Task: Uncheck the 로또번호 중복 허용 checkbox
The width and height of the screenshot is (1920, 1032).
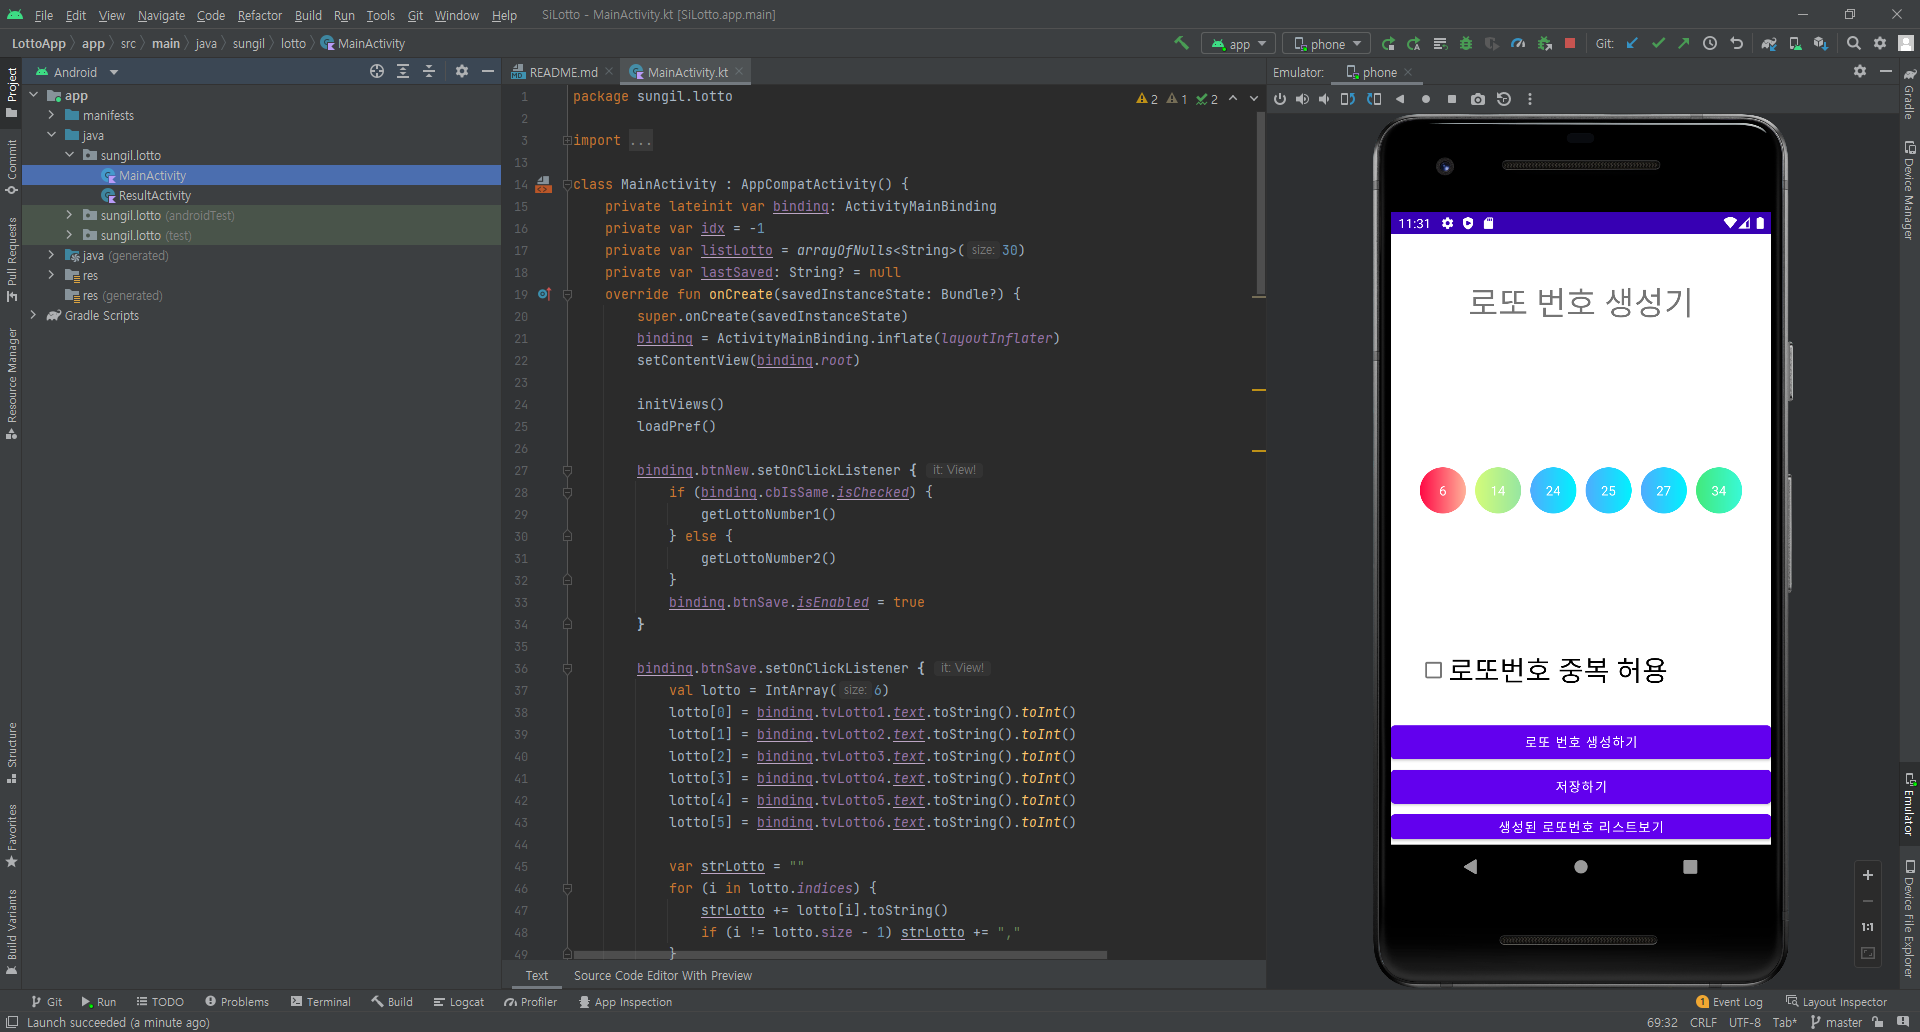Action: (1434, 670)
